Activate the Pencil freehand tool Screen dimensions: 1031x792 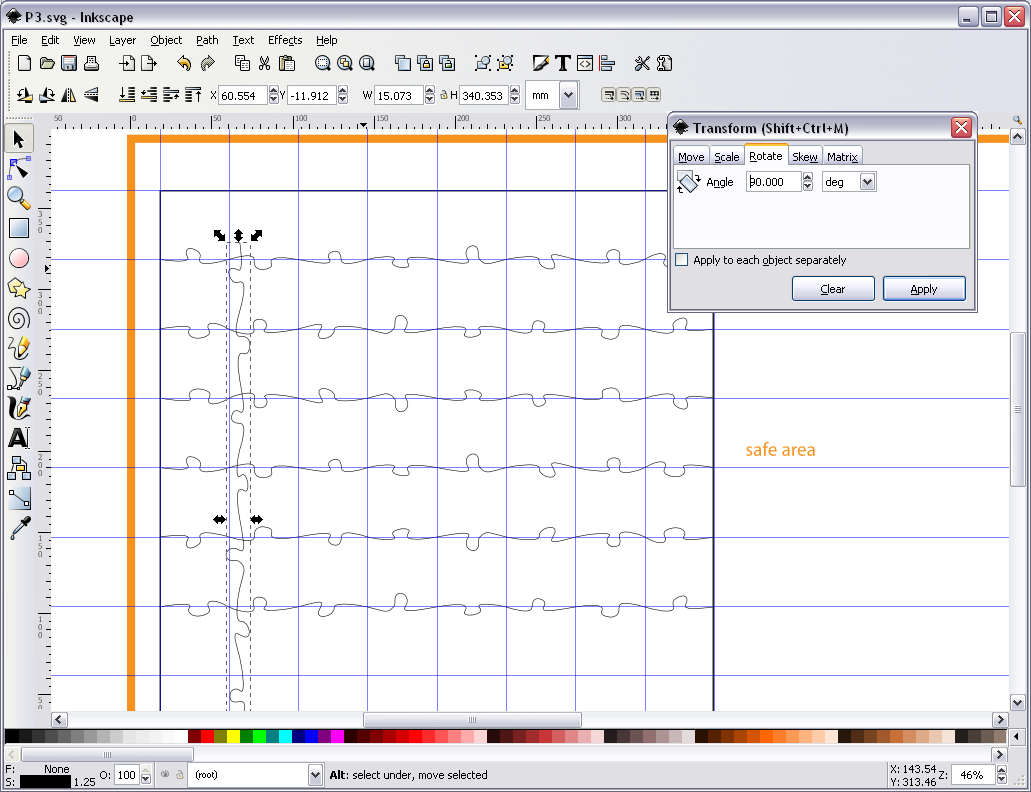pyautogui.click(x=18, y=348)
